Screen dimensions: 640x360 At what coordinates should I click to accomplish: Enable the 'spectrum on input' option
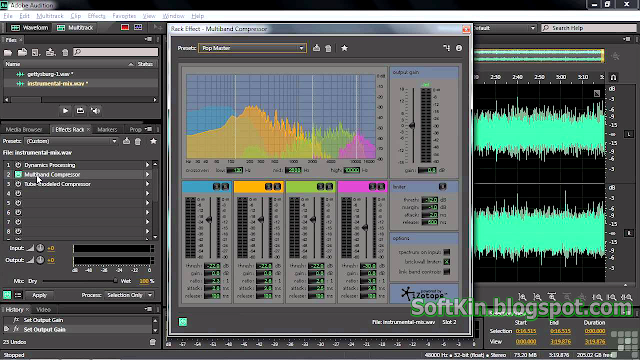coord(447,252)
